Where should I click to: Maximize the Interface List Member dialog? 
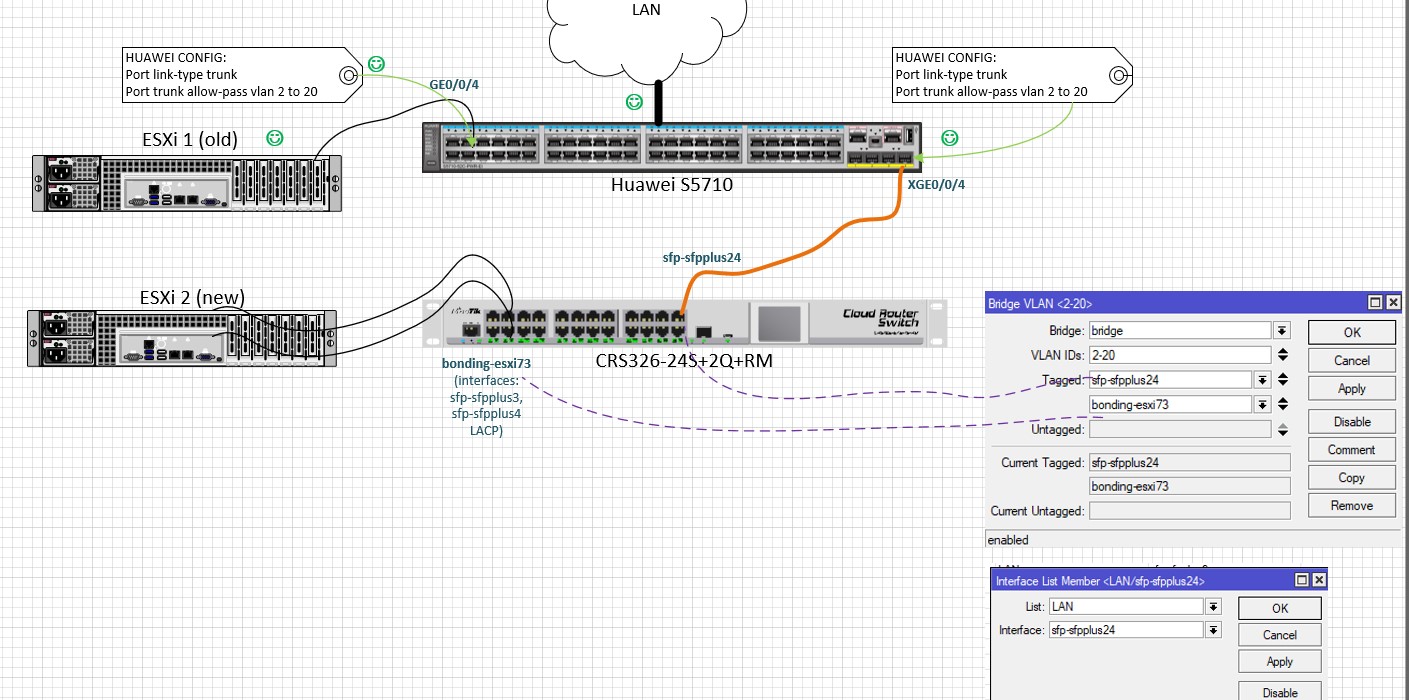click(1302, 580)
